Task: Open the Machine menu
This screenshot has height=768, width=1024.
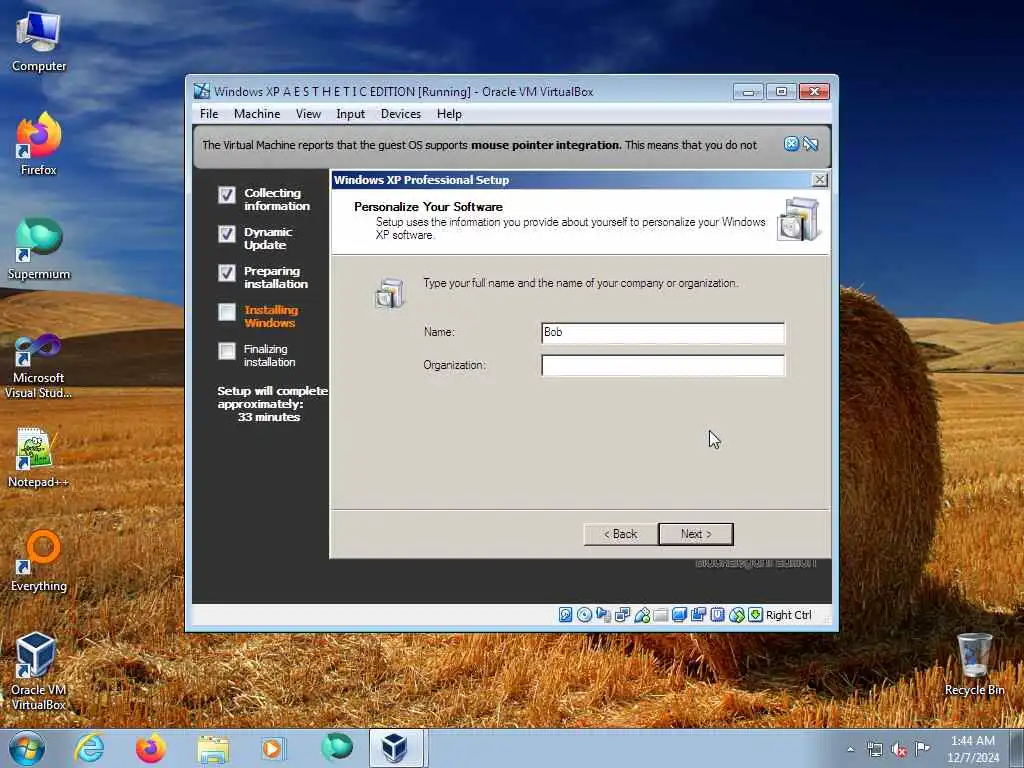Action: [x=257, y=114]
